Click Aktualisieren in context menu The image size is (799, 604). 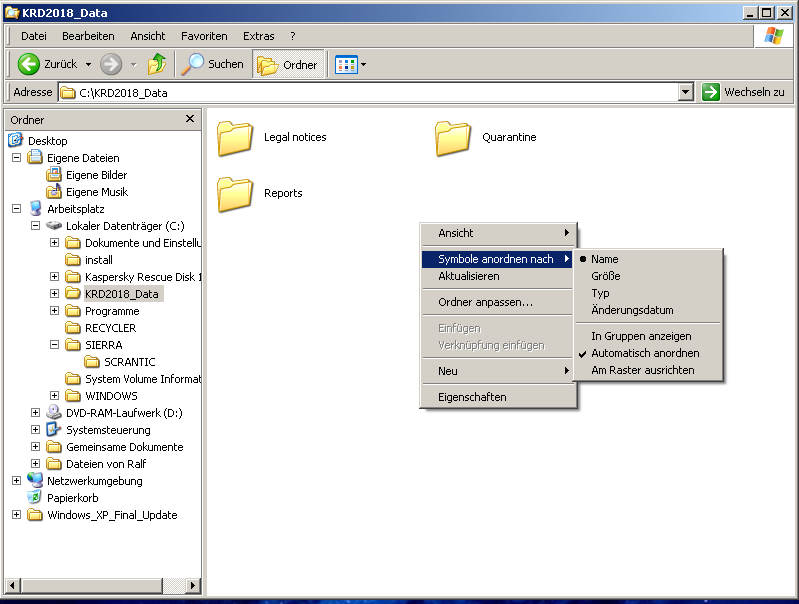pos(498,276)
